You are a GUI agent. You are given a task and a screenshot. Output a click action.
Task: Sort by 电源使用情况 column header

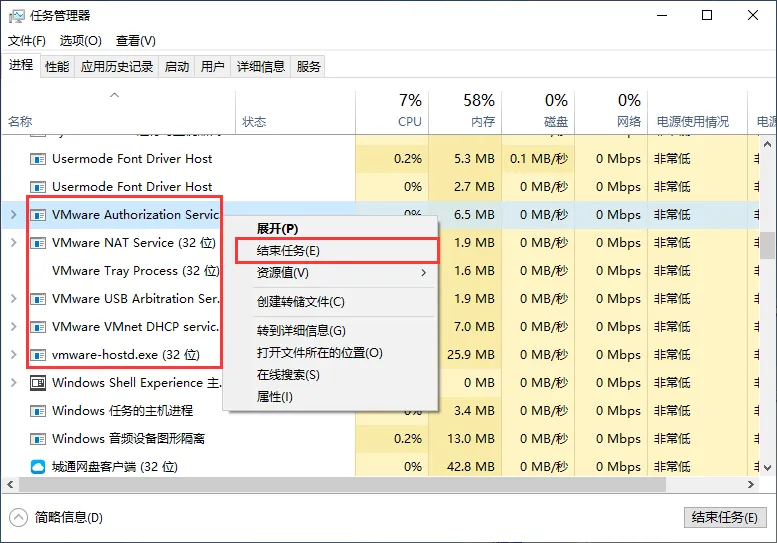pyautogui.click(x=697, y=113)
